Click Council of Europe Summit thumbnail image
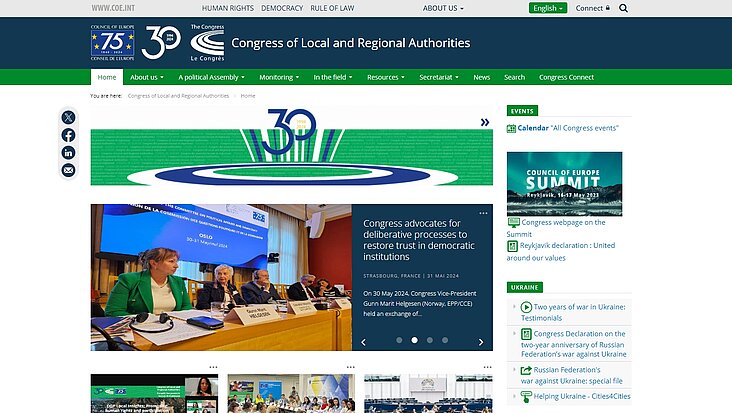The image size is (732, 413). point(564,184)
